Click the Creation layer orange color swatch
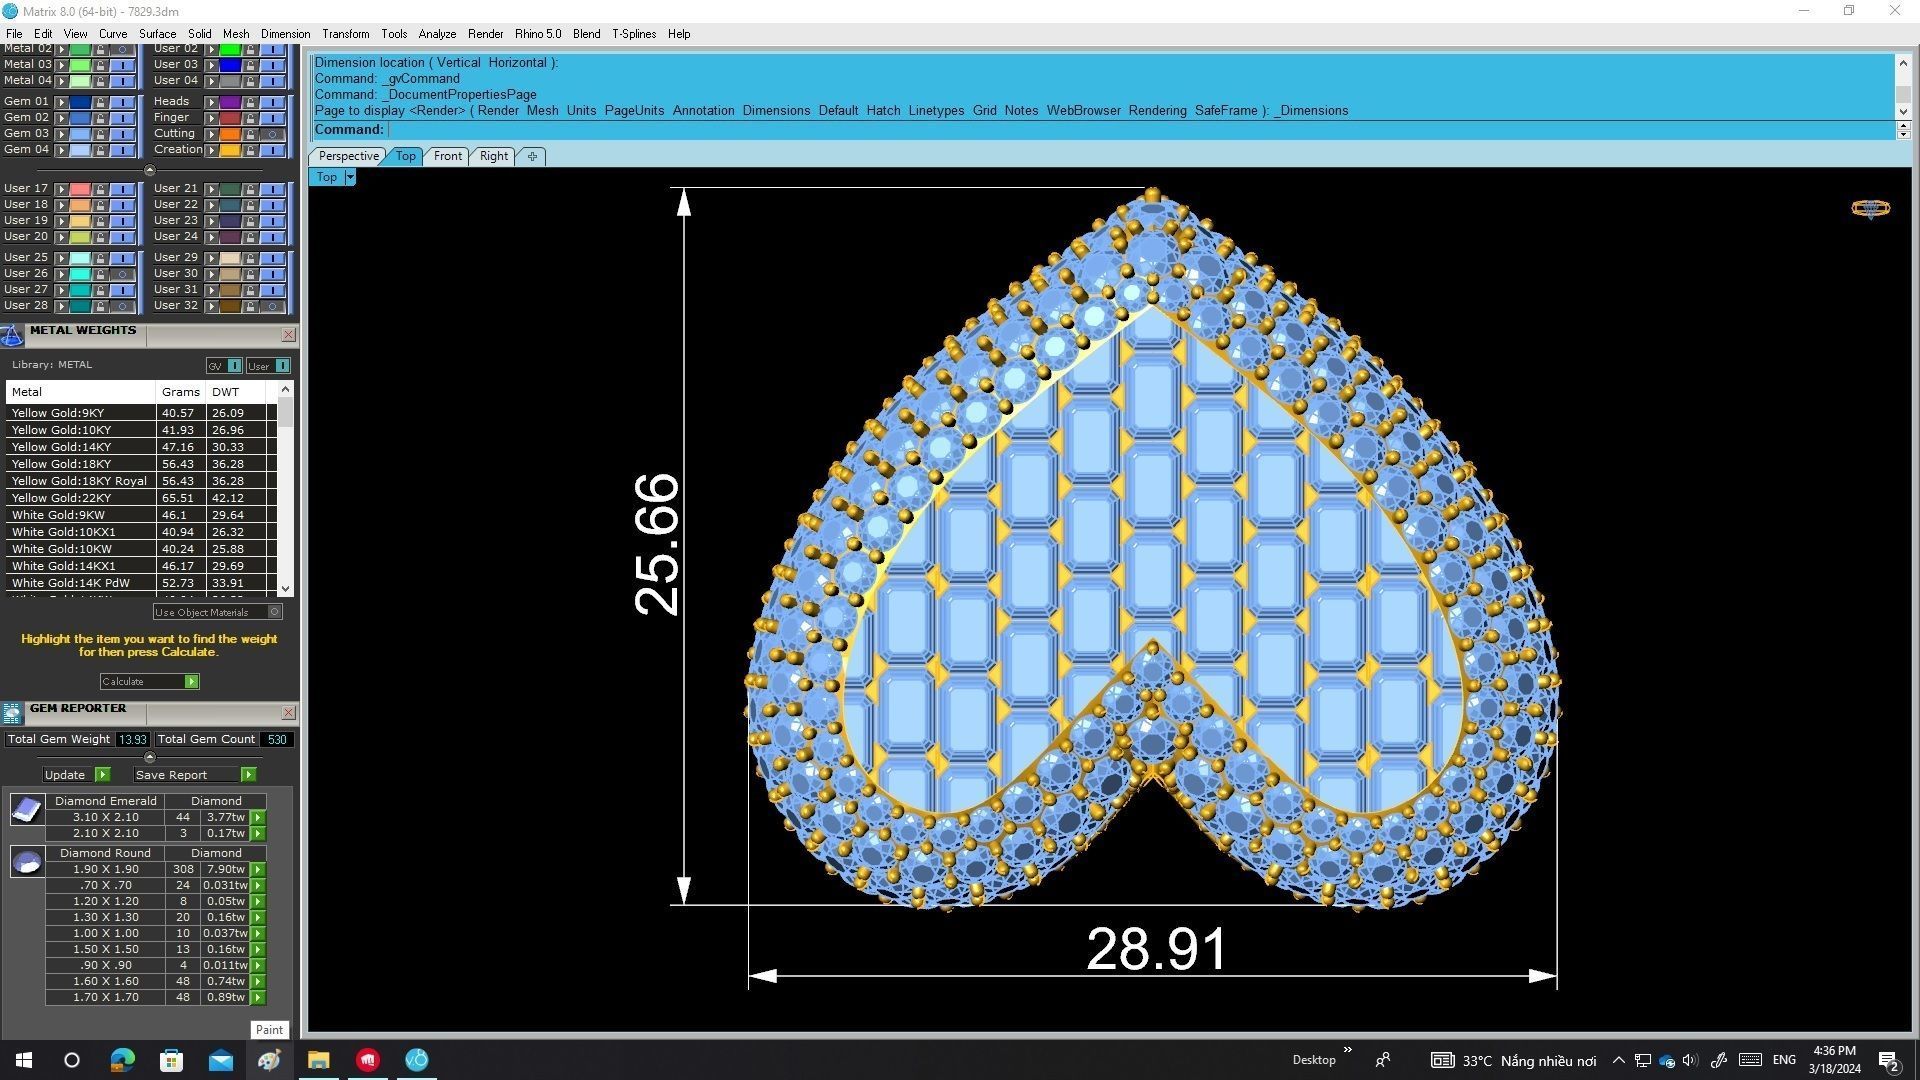This screenshot has width=1920, height=1080. 230,150
